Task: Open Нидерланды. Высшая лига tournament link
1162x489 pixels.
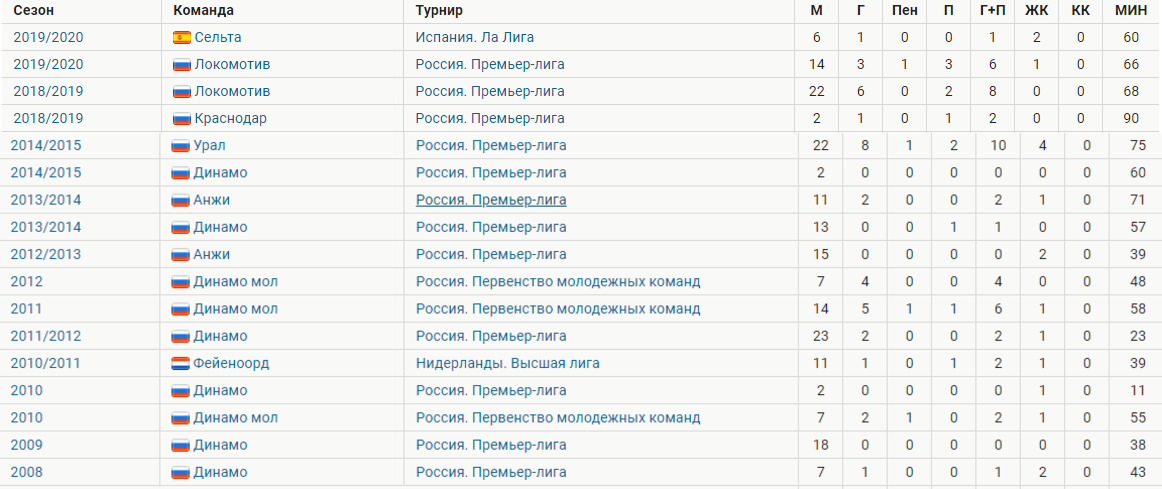Action: tap(508, 364)
